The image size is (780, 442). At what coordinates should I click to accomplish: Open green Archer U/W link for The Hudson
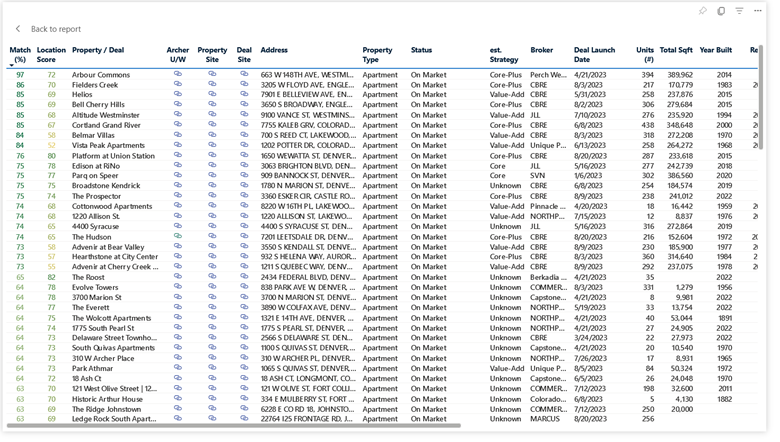(178, 236)
